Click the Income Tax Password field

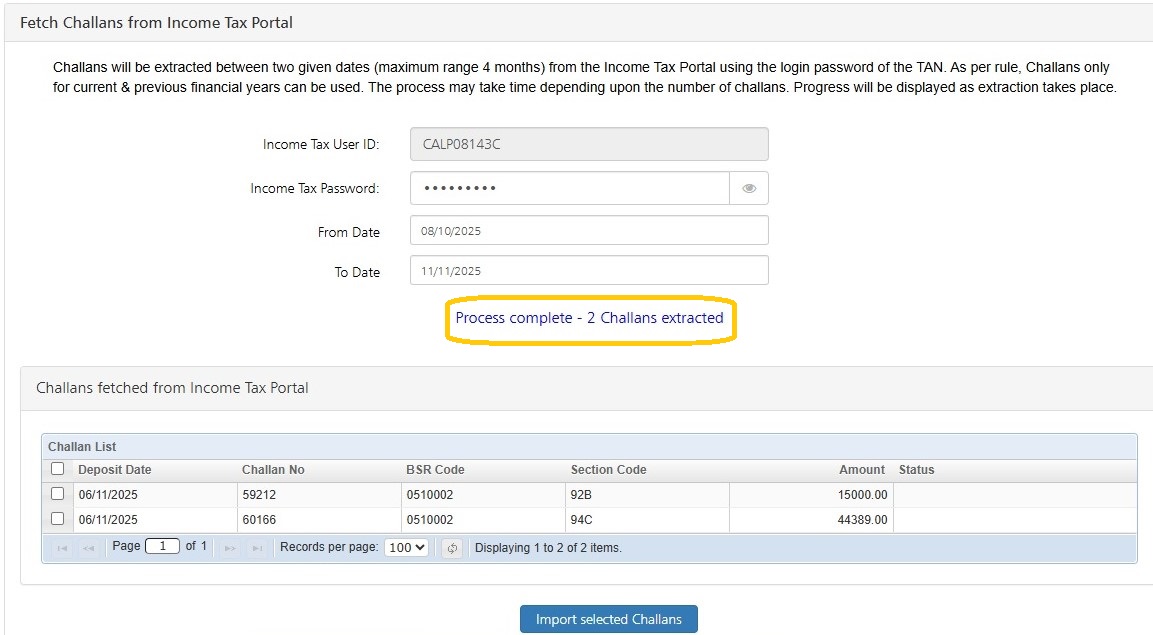click(570, 188)
